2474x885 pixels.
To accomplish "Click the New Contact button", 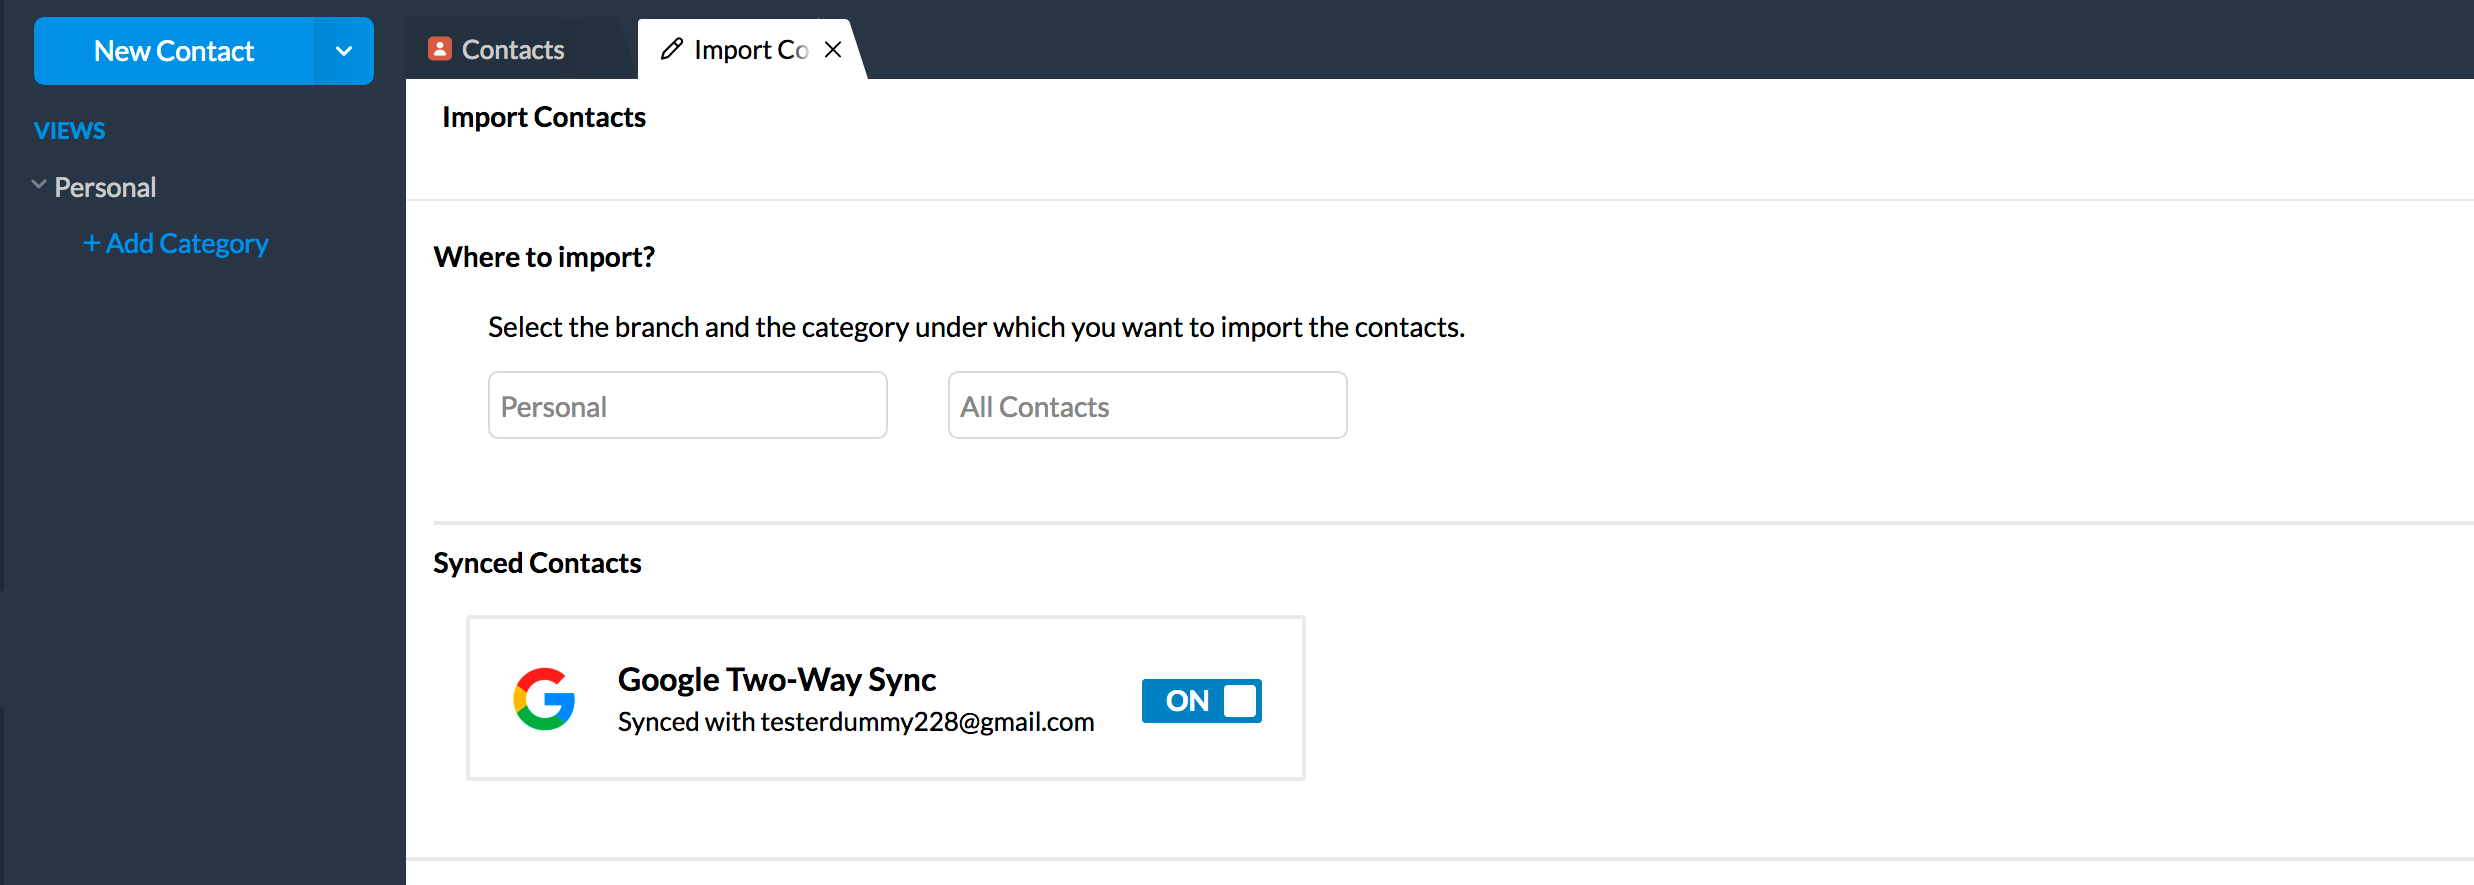I will pyautogui.click(x=174, y=51).
